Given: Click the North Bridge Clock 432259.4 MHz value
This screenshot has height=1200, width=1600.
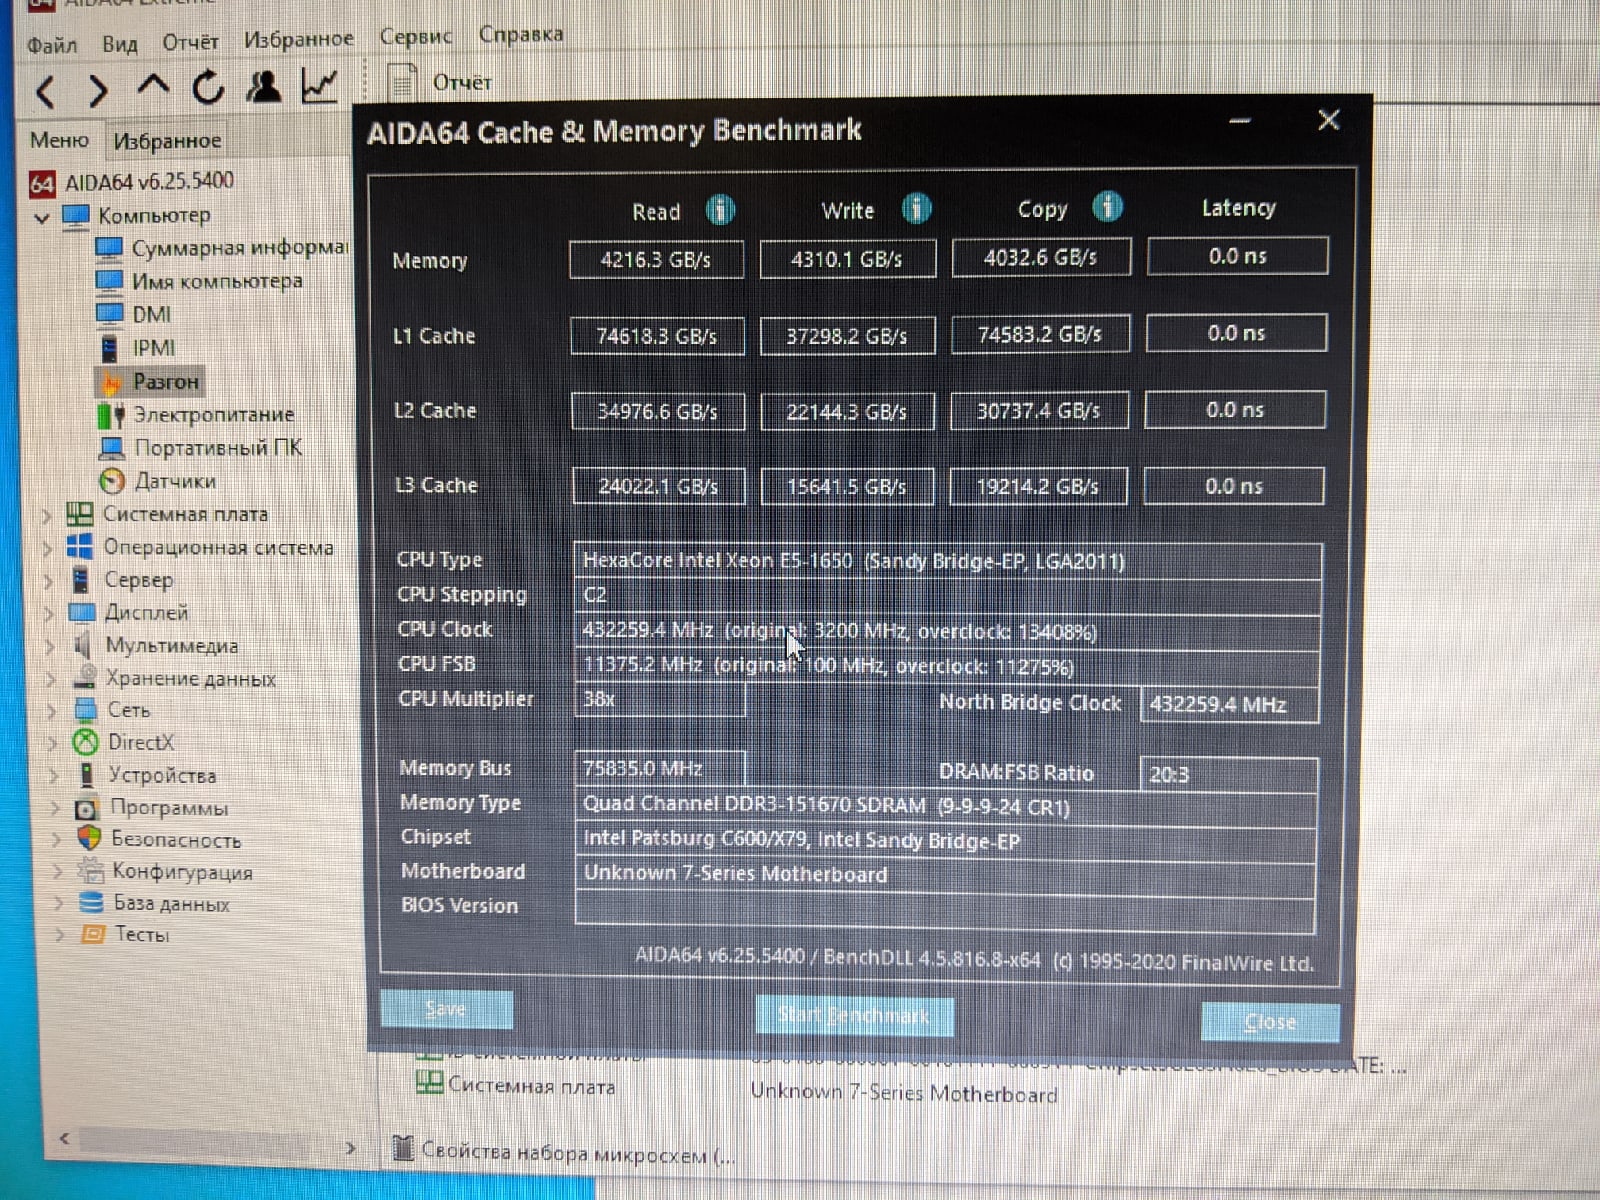Looking at the screenshot, I should point(1229,704).
